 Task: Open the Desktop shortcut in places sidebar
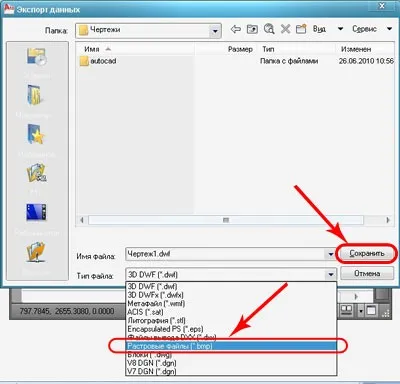pyautogui.click(x=36, y=212)
